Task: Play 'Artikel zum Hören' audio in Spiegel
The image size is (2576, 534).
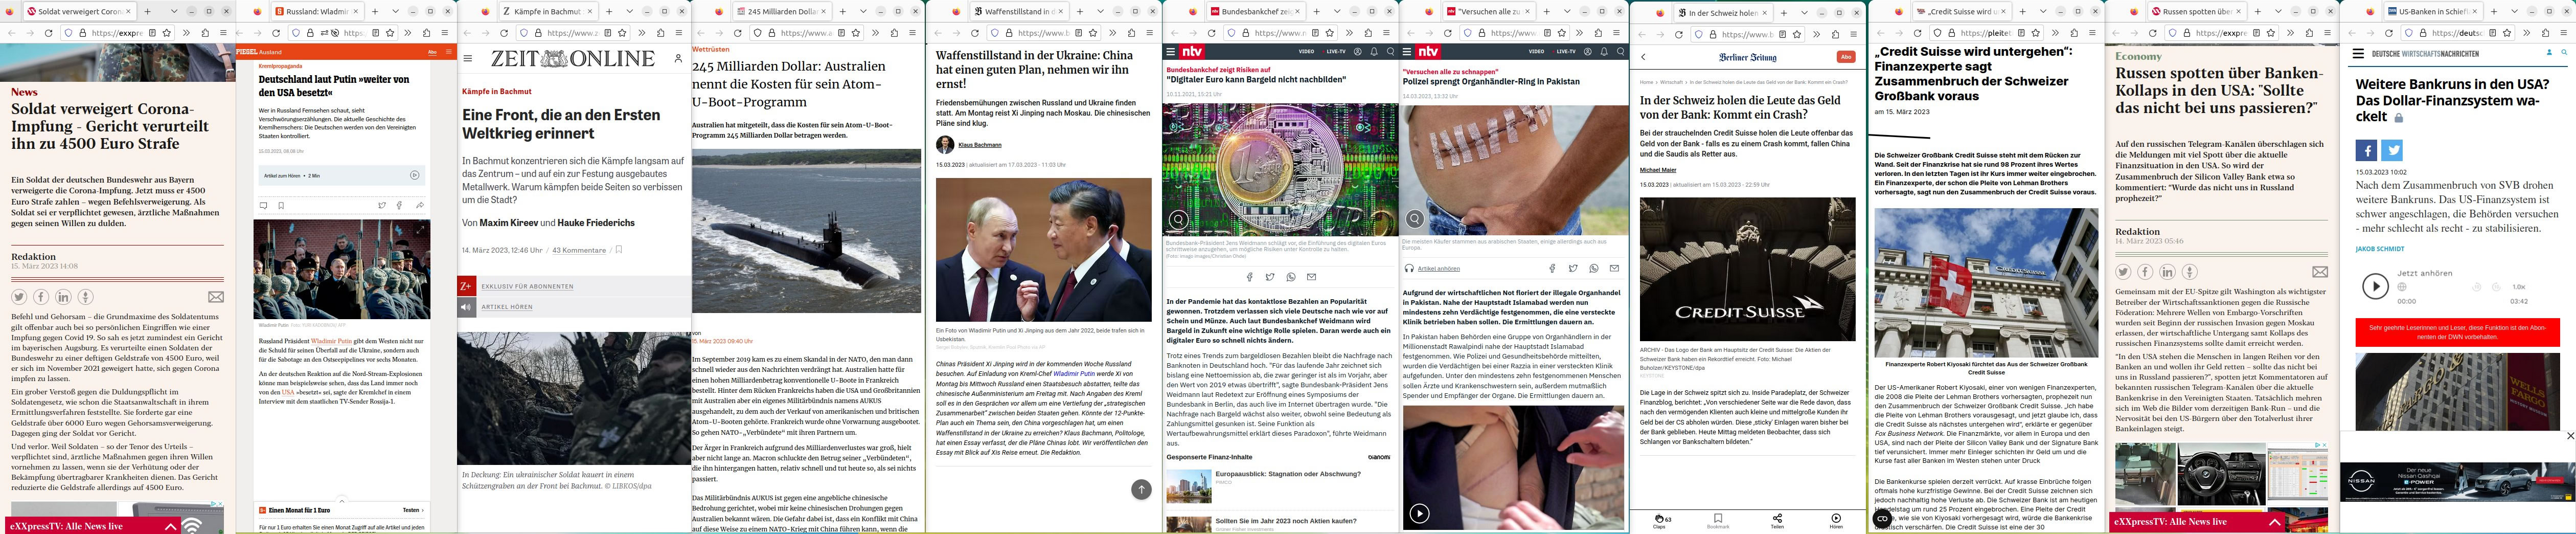Action: pyautogui.click(x=414, y=175)
